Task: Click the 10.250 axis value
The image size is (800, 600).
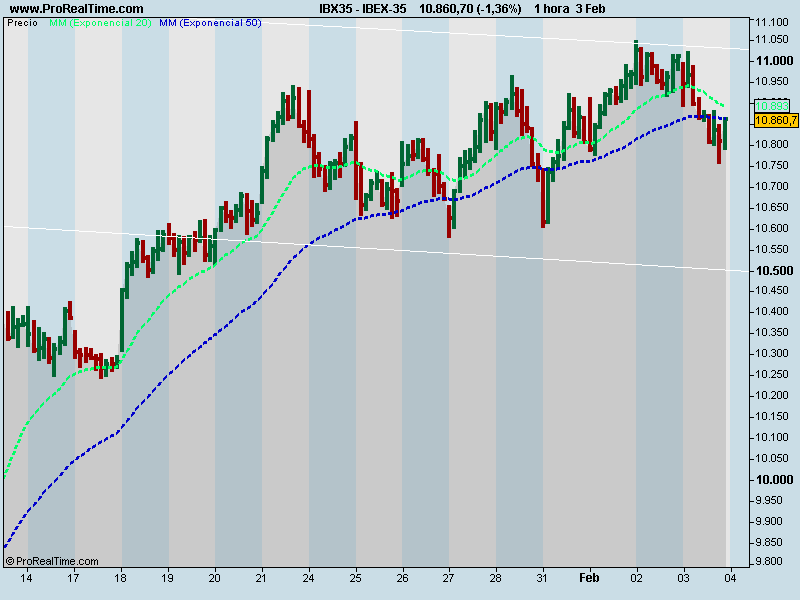Action: click(772, 375)
